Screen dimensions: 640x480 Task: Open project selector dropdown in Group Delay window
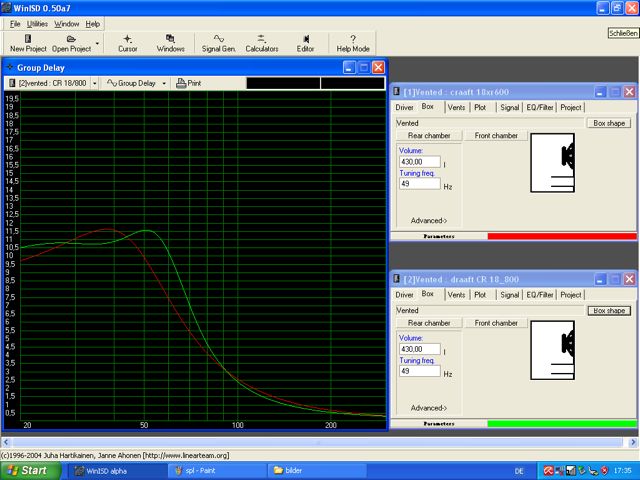[94, 83]
